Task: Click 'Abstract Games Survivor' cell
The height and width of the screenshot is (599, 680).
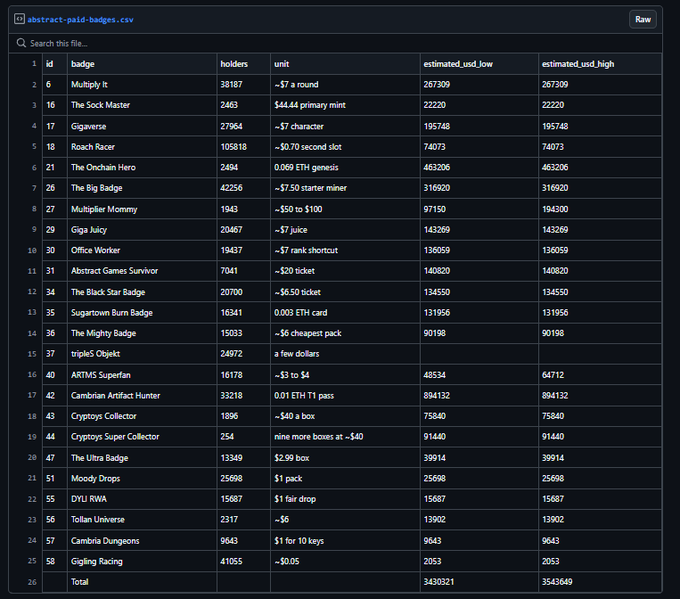Action: (142, 271)
